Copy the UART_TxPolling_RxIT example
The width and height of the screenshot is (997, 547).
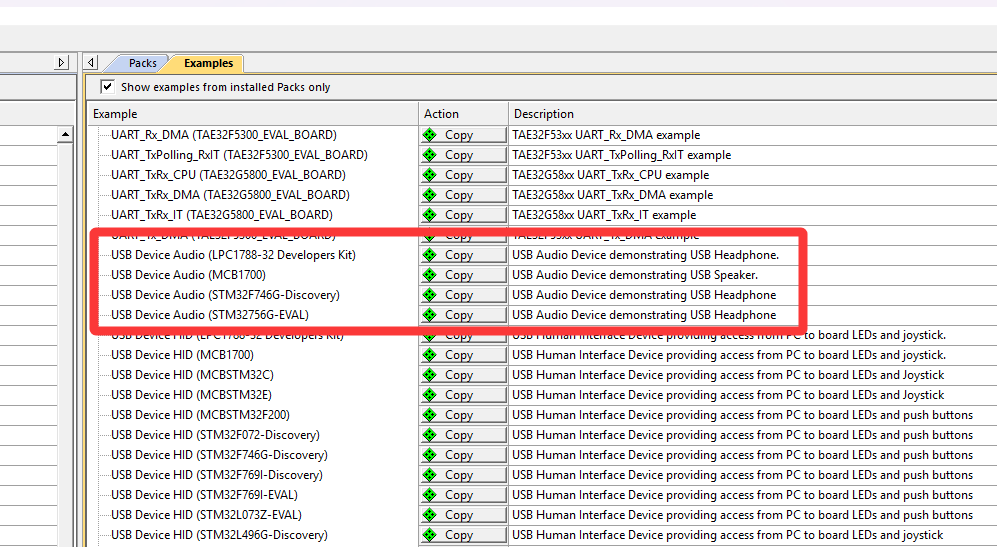[x=464, y=155]
